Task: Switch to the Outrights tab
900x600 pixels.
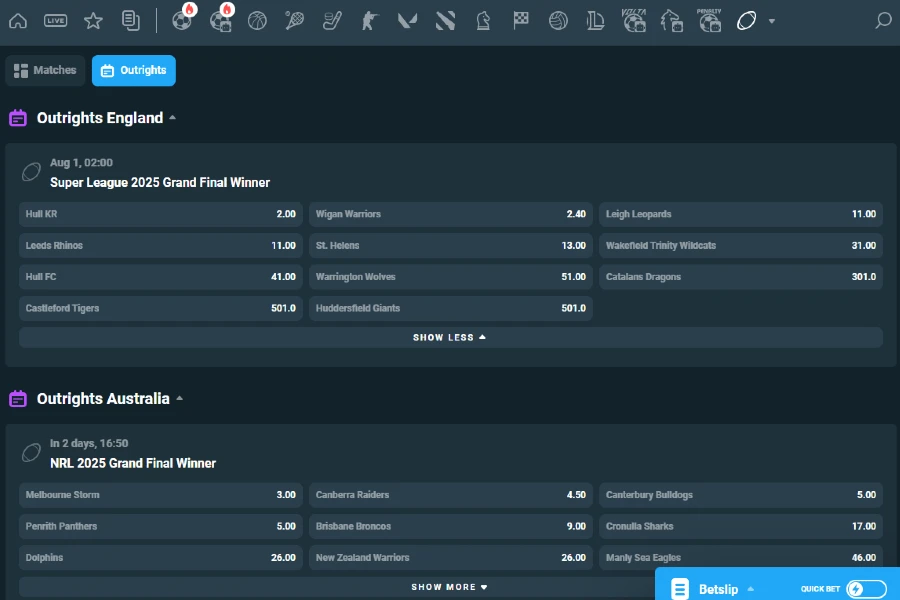Action: (x=133, y=70)
